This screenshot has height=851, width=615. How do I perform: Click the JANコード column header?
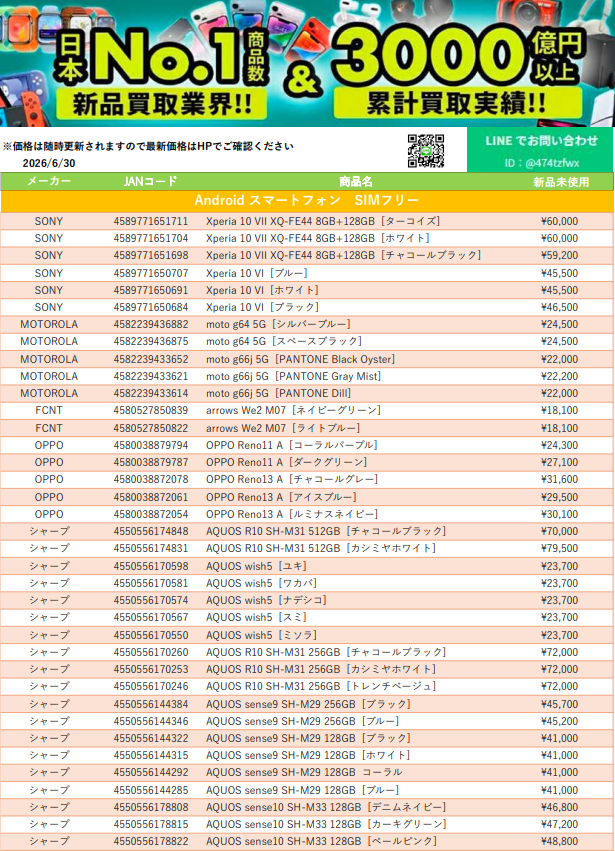150,181
